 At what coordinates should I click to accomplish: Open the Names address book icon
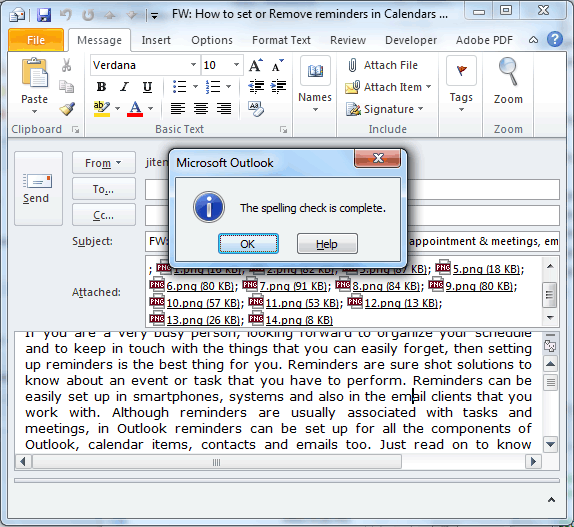(315, 71)
